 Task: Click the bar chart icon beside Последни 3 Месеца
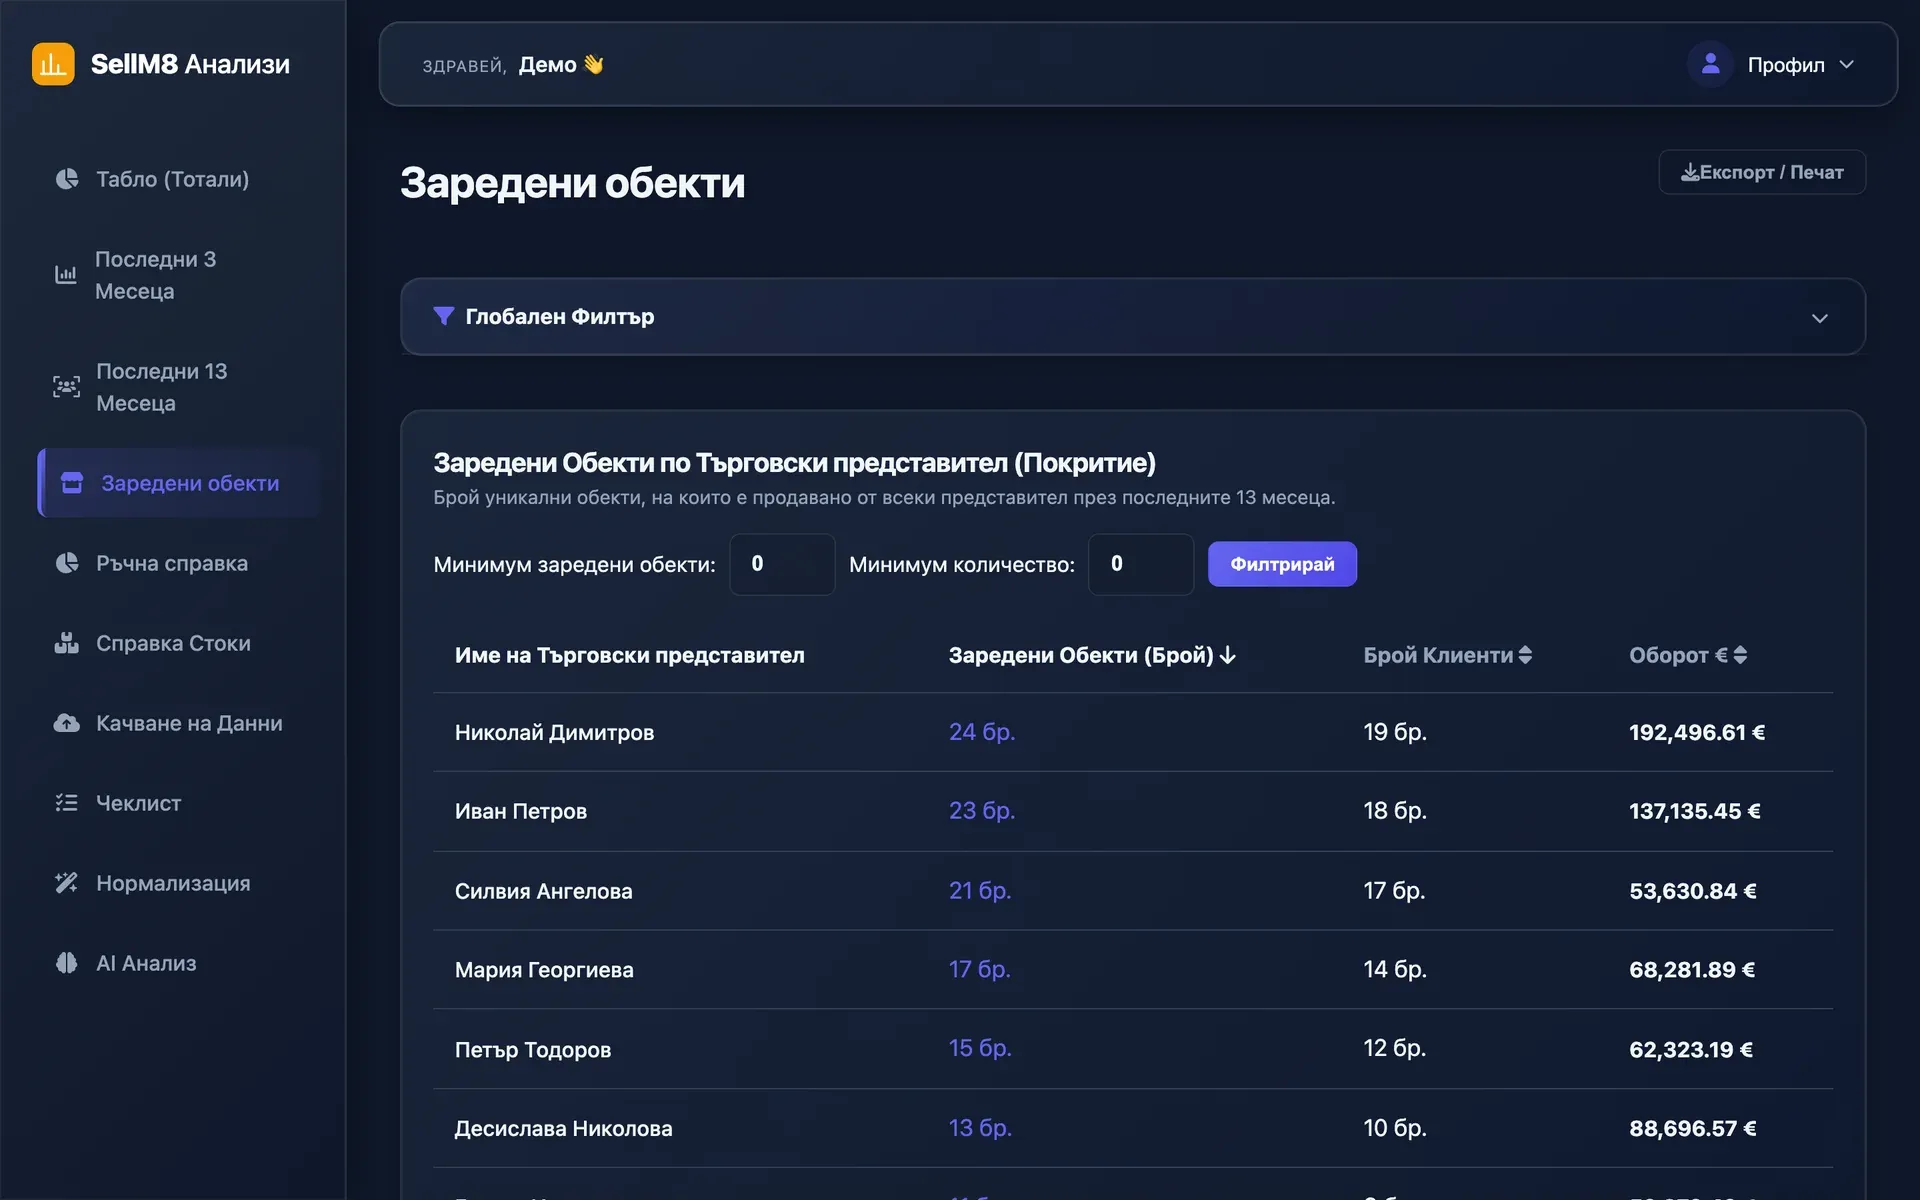coord(66,274)
